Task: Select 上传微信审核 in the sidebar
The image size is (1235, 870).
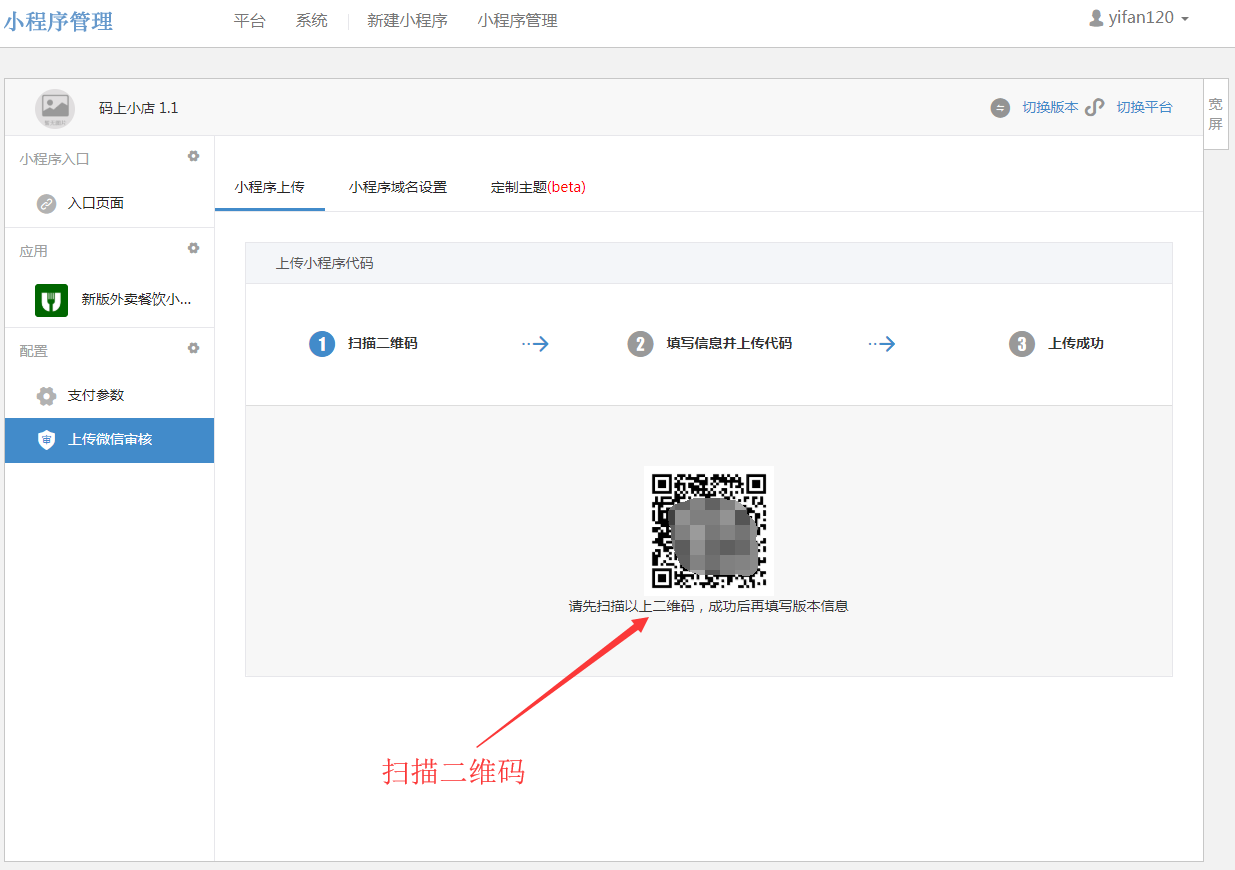Action: [x=109, y=440]
